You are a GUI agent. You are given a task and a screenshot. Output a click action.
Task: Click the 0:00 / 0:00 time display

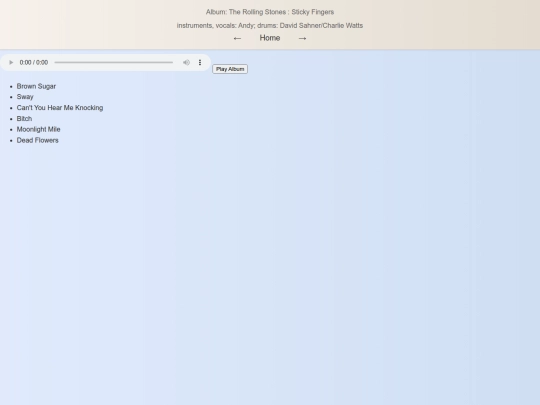coord(34,62)
